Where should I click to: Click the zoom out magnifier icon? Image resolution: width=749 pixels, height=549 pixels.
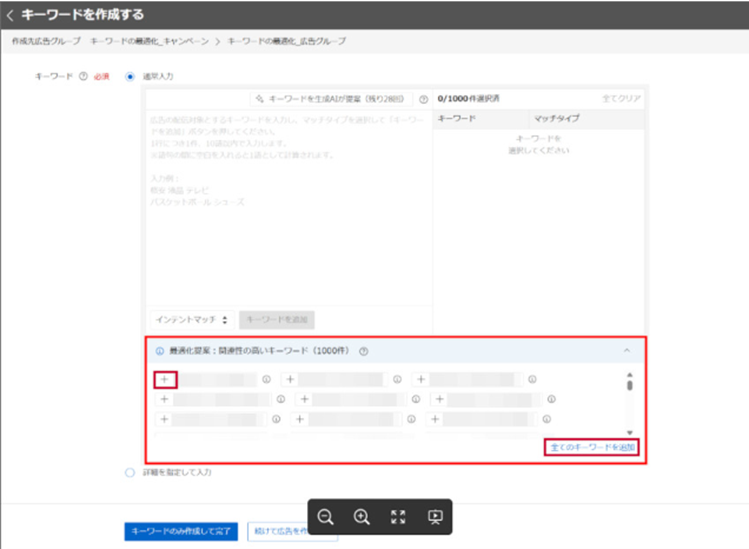click(x=326, y=517)
